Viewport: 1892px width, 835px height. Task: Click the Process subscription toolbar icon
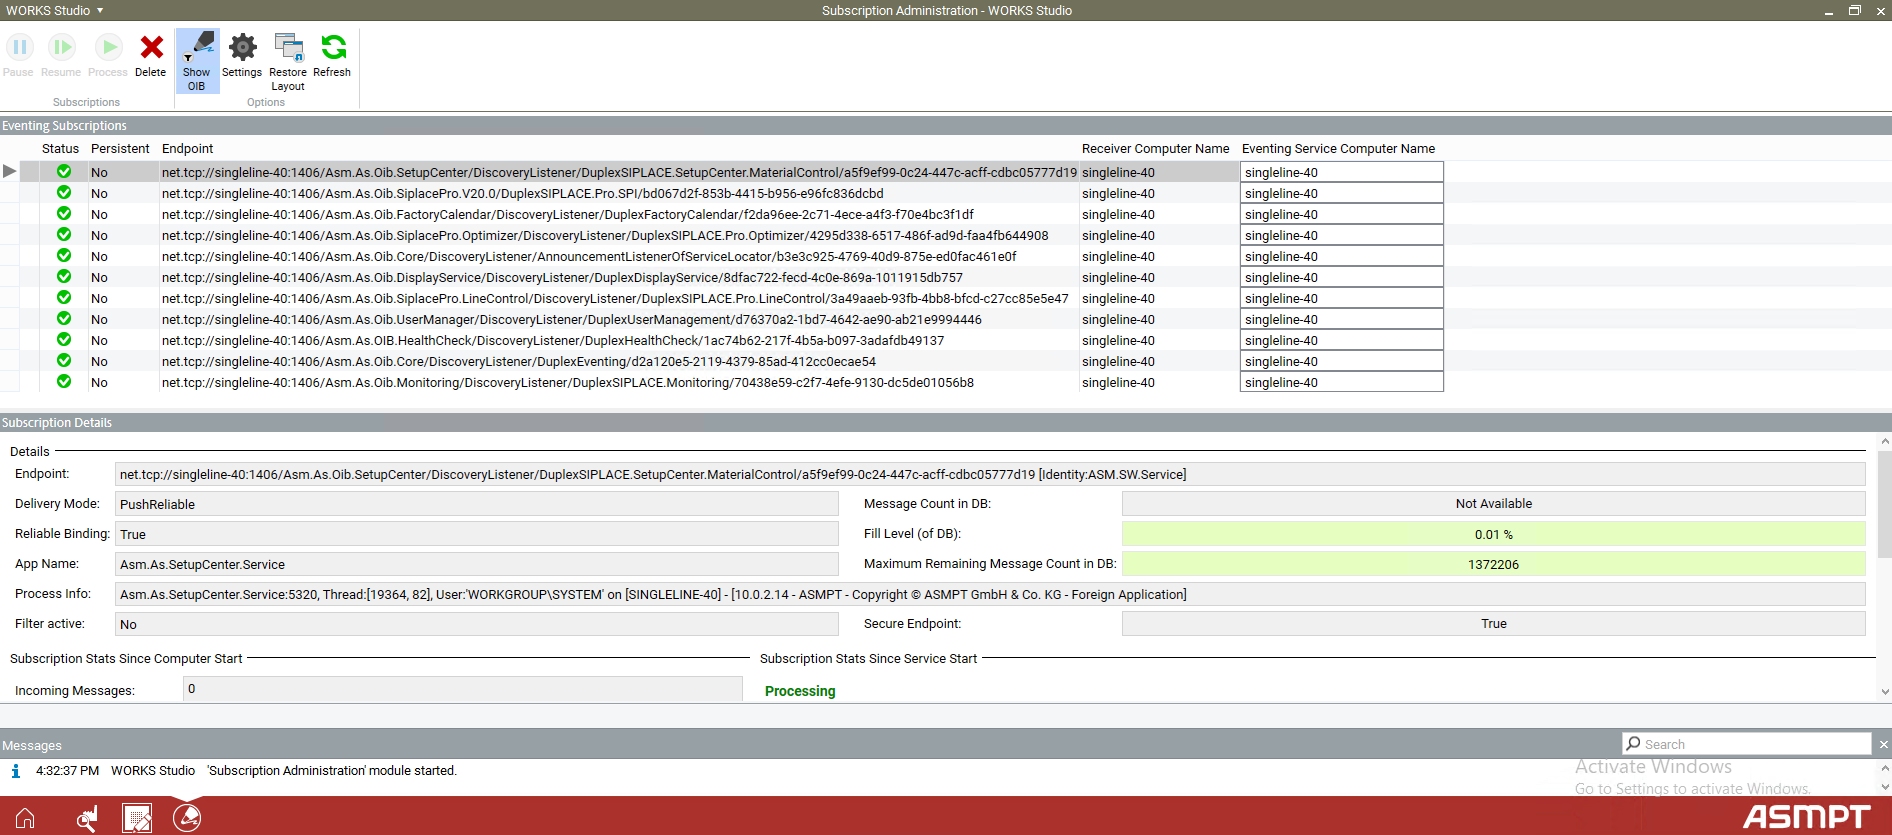tap(108, 47)
